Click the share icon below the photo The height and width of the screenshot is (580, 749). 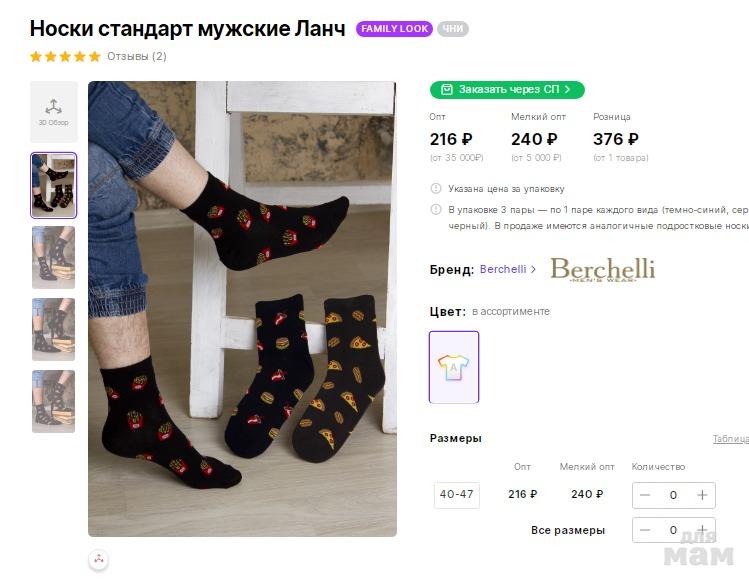point(98,560)
